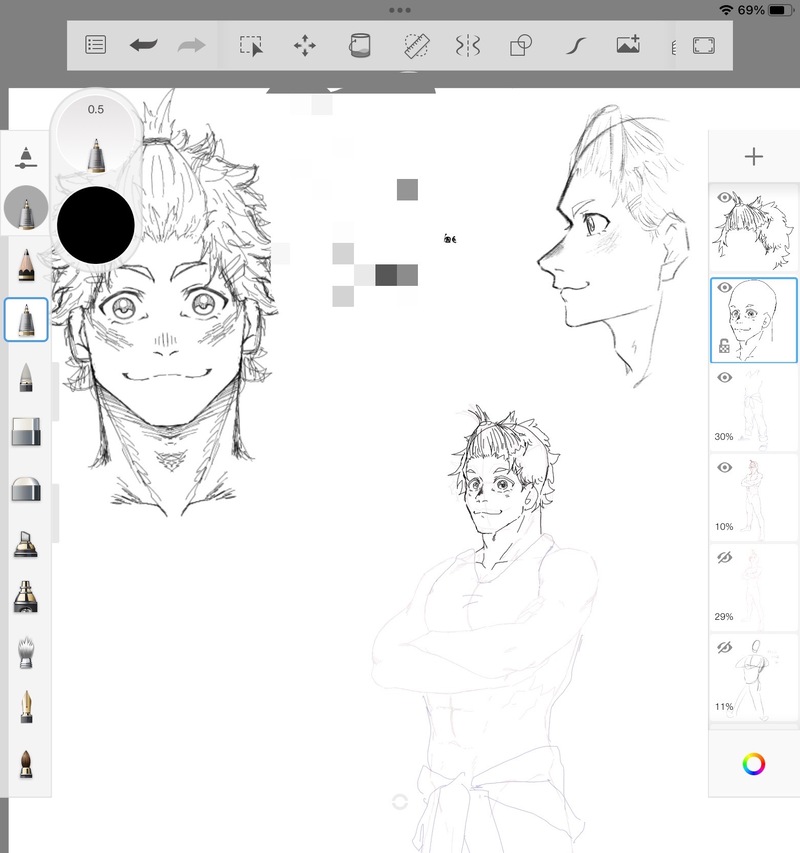This screenshot has height=853, width=800.
Task: Tap the black color puck
Action: coord(96,225)
